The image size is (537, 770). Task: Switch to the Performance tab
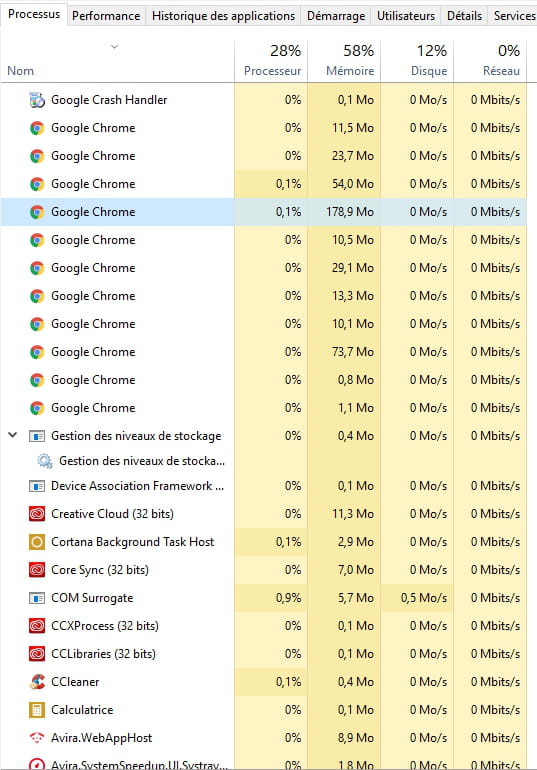tap(106, 16)
